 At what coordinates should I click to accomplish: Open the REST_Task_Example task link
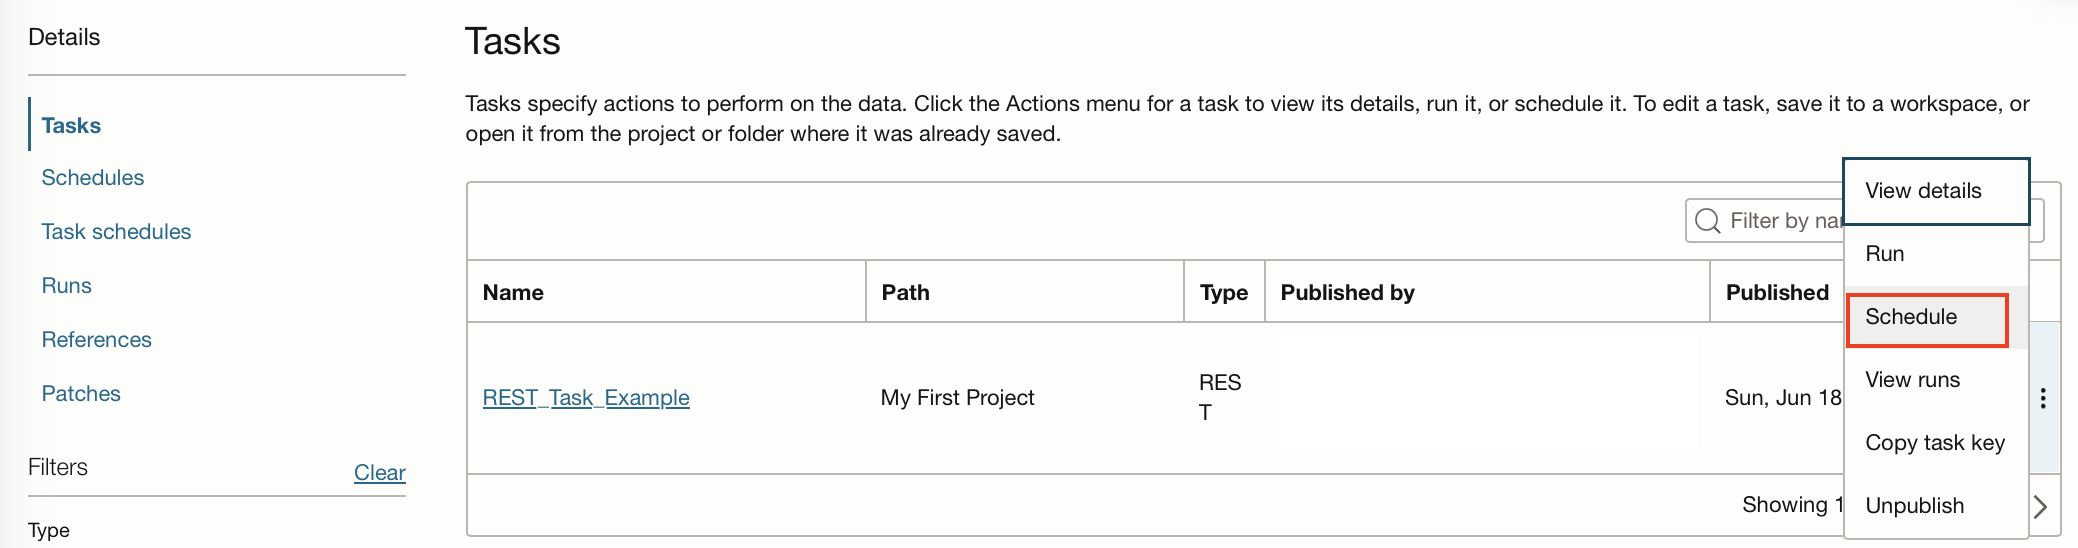(x=586, y=398)
